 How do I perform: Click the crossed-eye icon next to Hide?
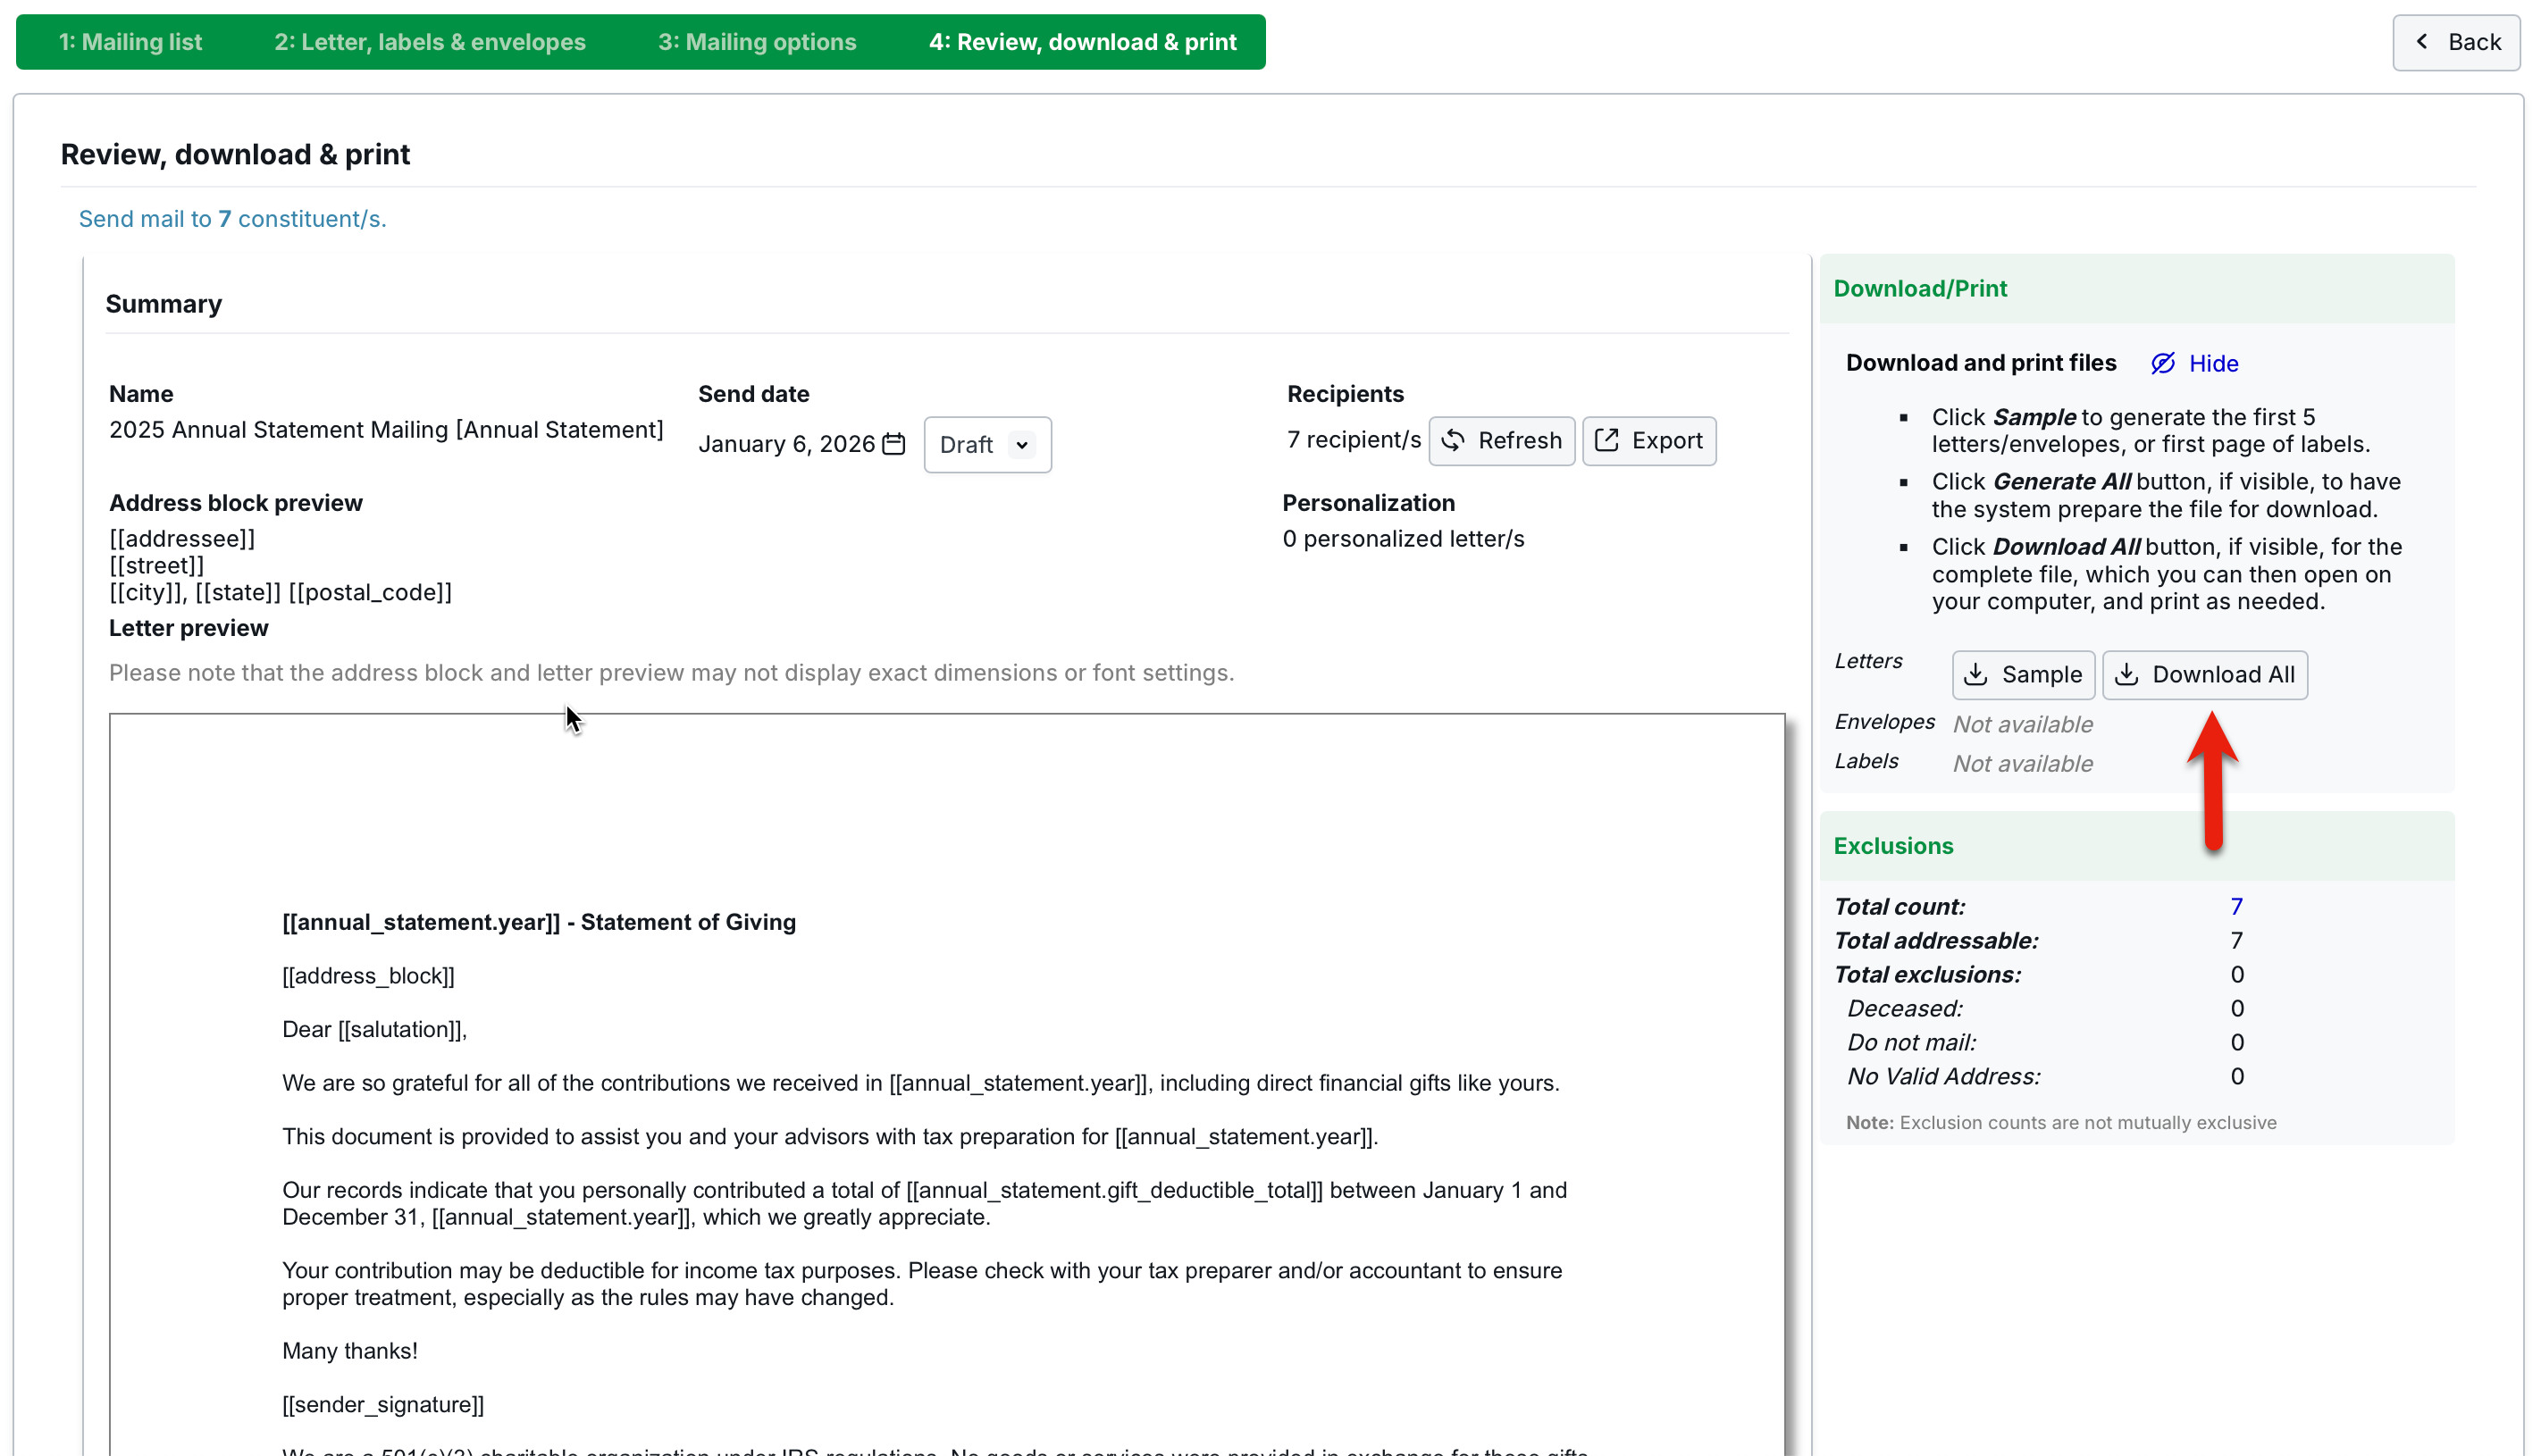tap(2162, 364)
